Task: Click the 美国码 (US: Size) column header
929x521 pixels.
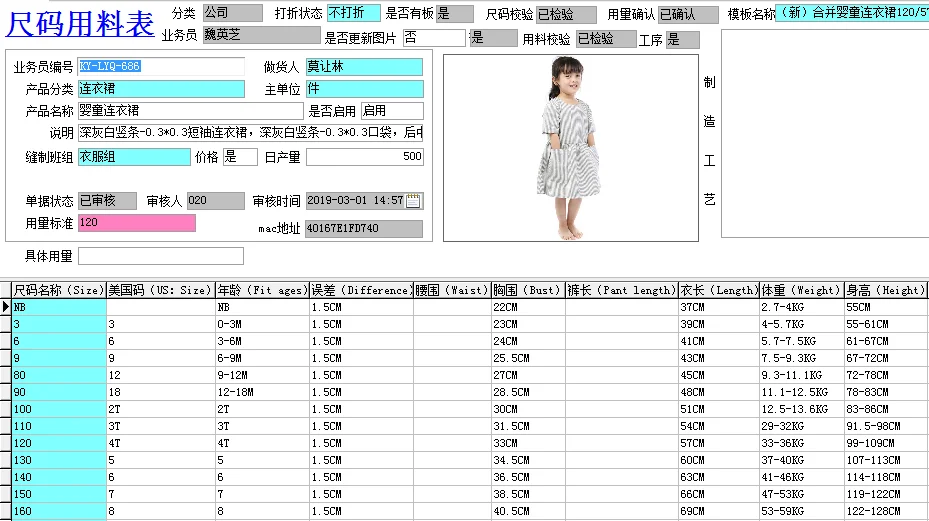Action: coord(161,290)
